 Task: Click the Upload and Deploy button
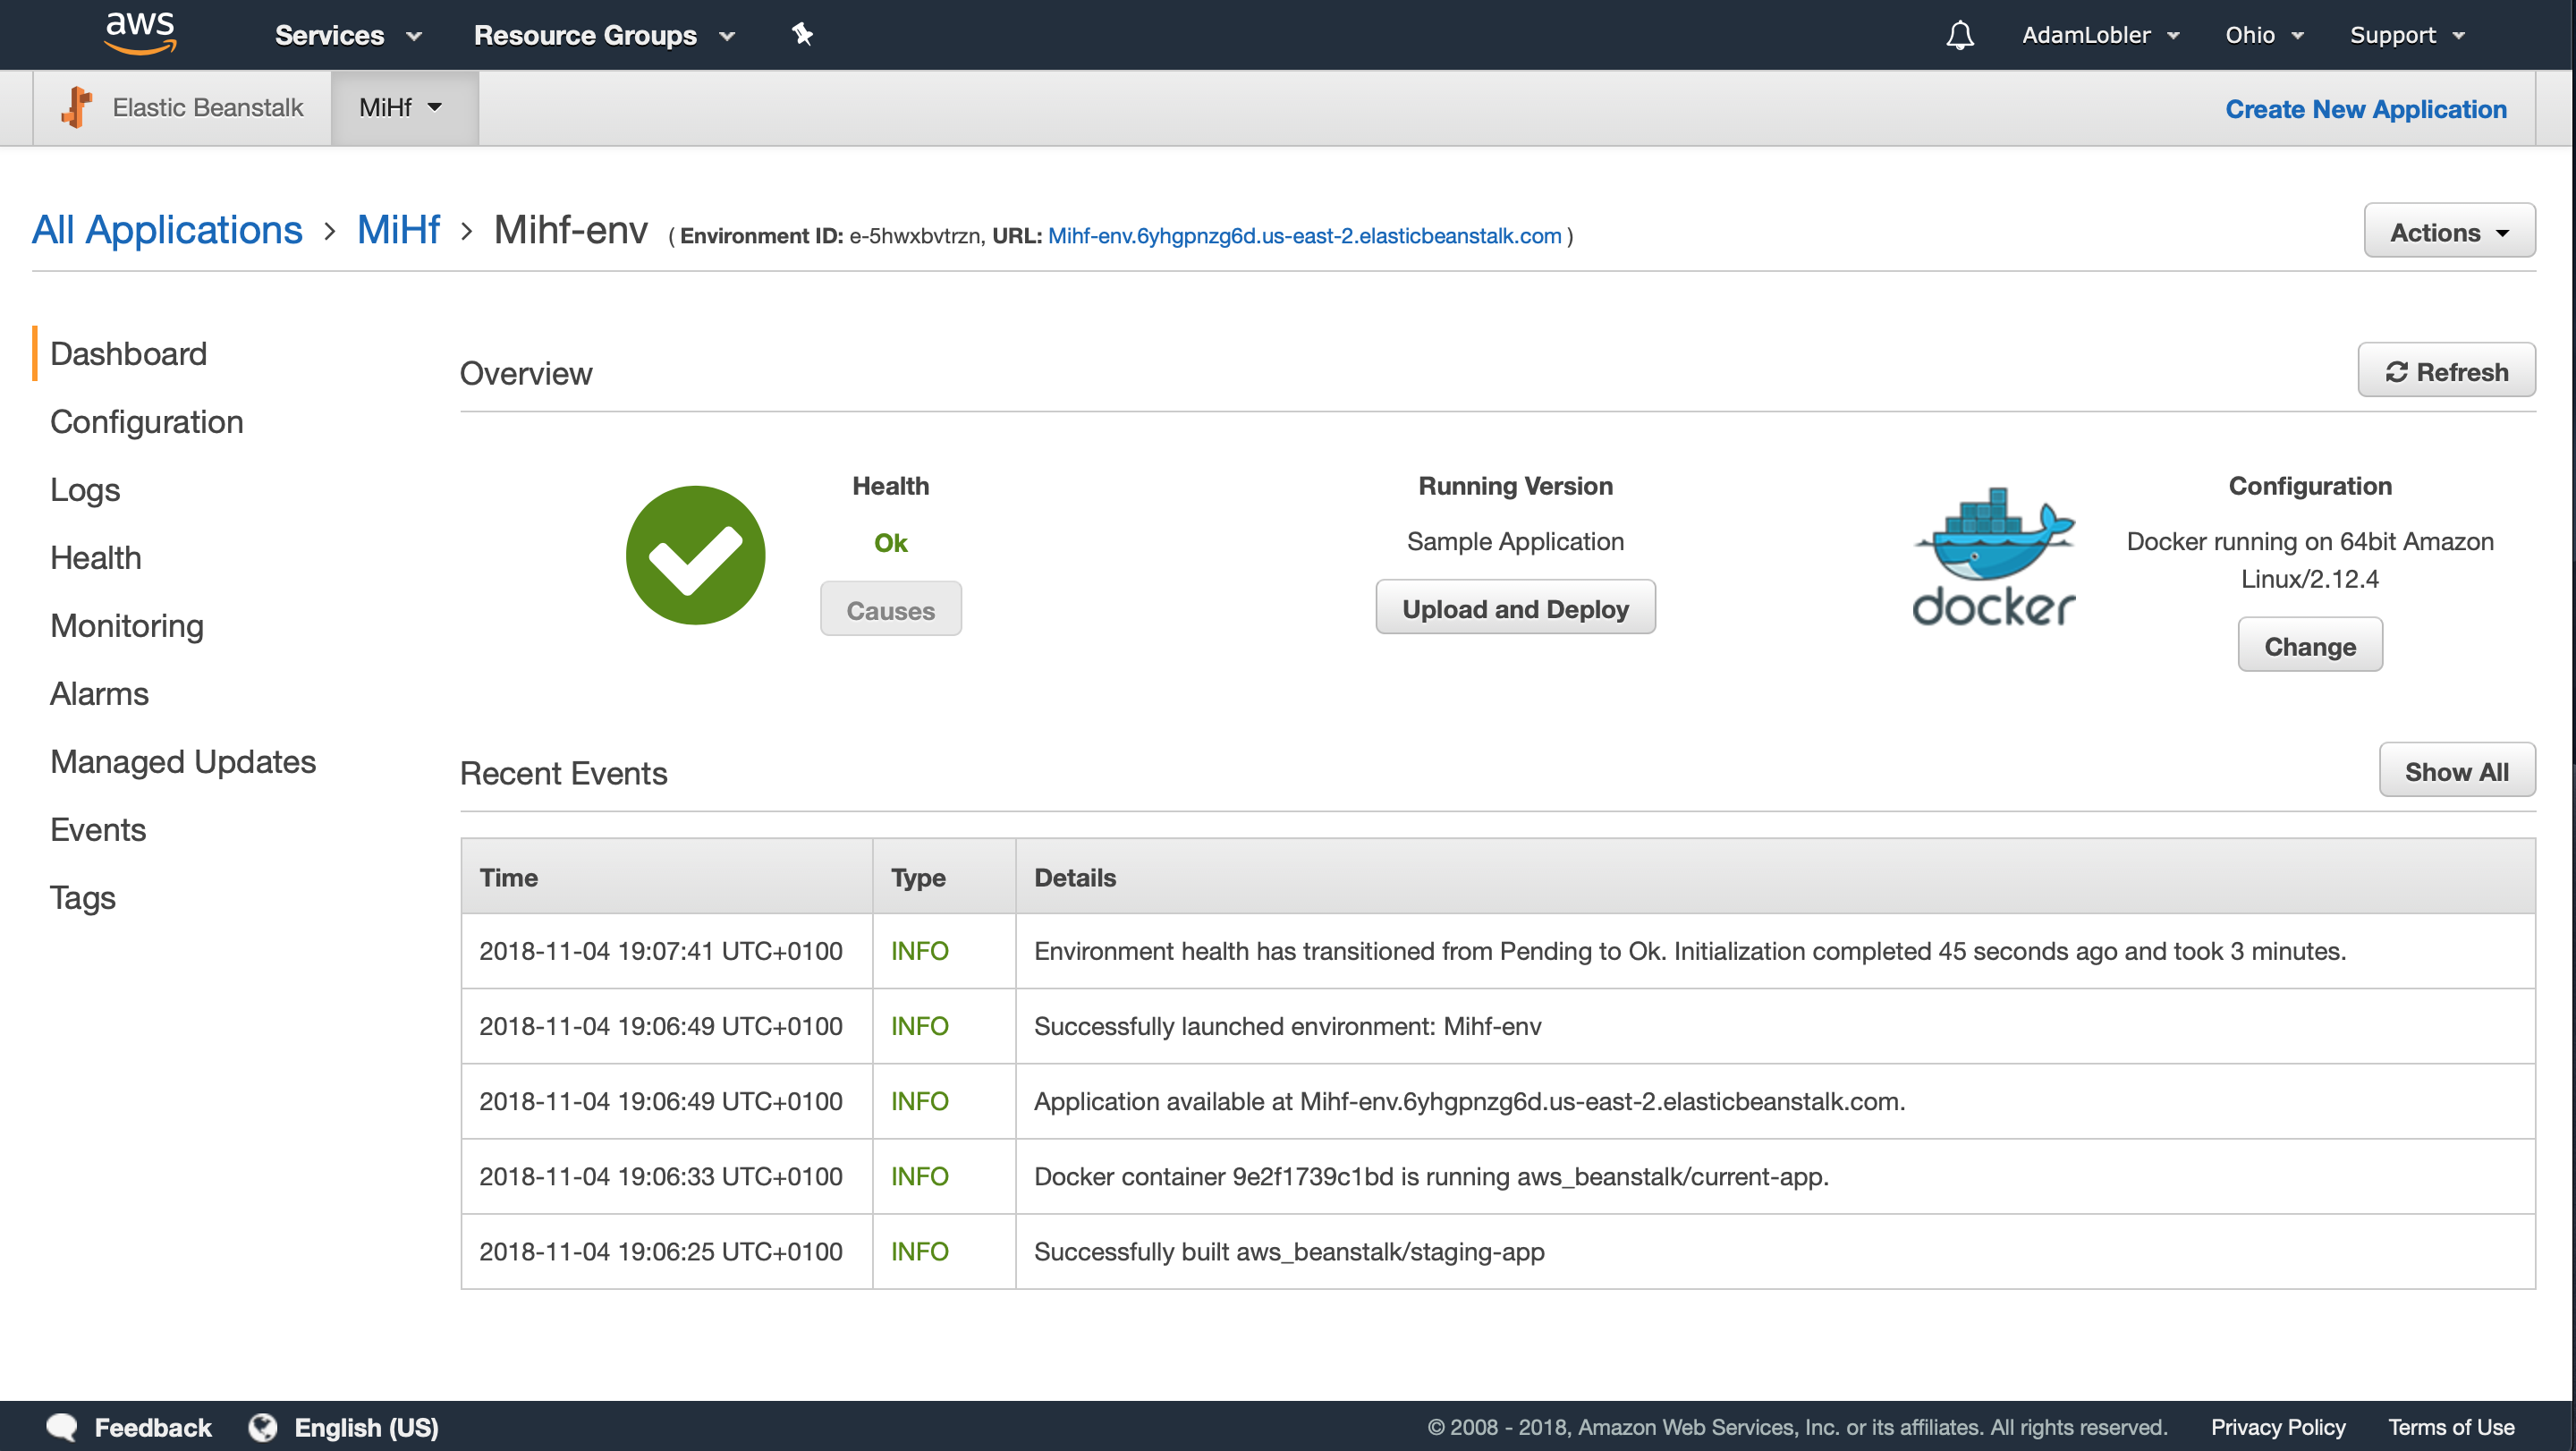pyautogui.click(x=1515, y=608)
